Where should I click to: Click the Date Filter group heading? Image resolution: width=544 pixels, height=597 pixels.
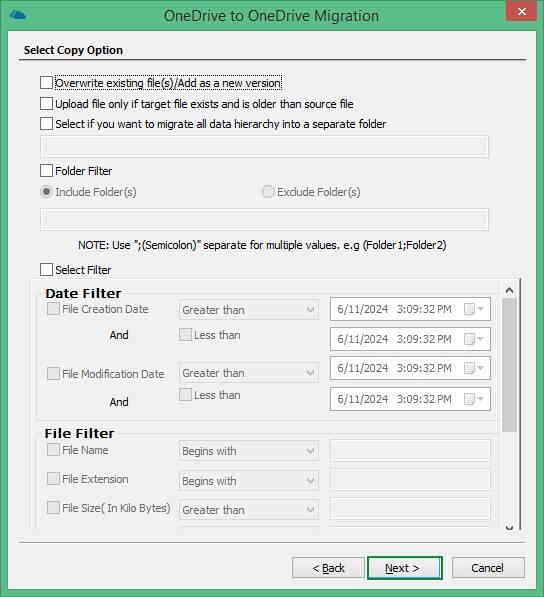tap(83, 293)
